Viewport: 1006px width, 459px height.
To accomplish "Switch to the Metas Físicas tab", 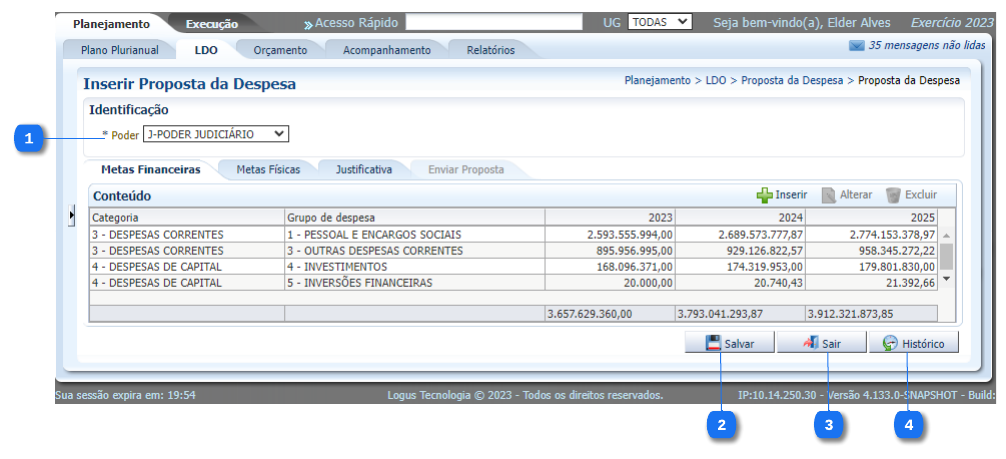I will (x=268, y=170).
